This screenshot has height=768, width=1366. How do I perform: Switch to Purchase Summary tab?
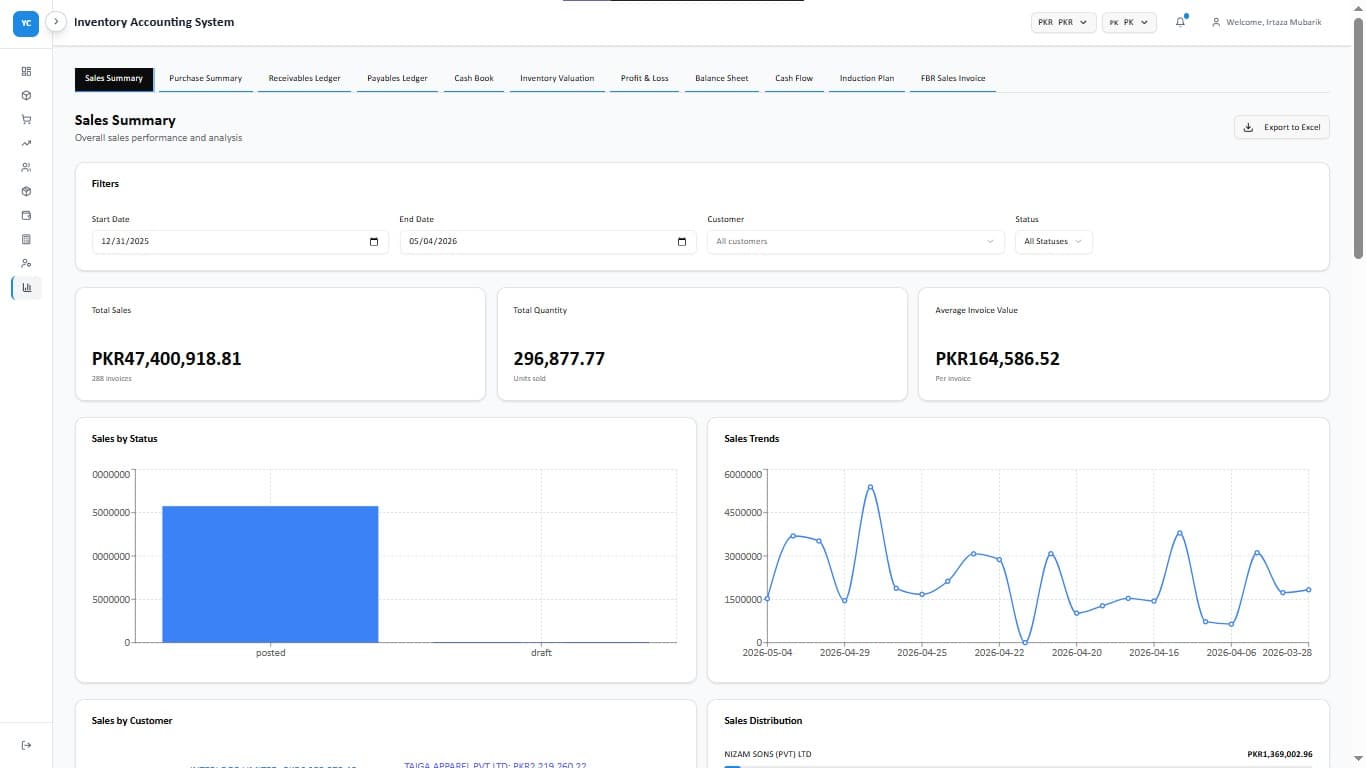tap(206, 78)
